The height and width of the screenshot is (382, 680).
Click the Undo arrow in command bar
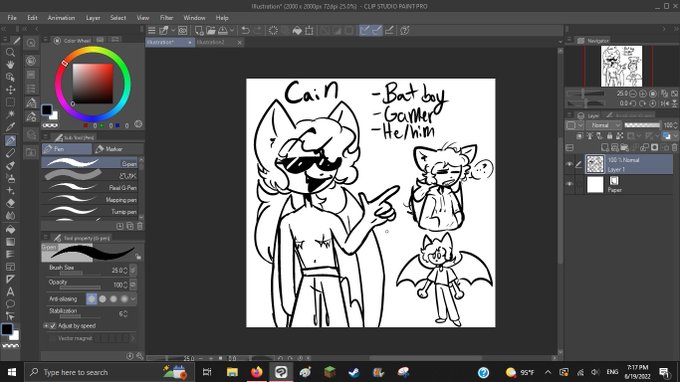[x=245, y=30]
